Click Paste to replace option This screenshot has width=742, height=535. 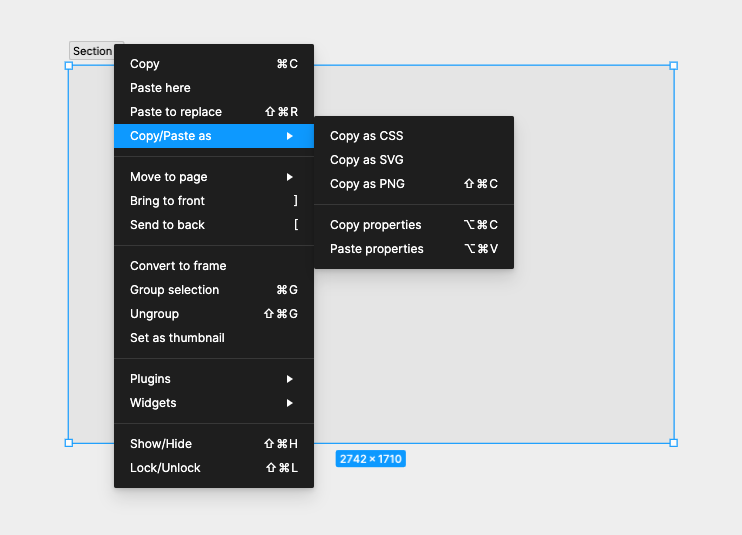click(214, 112)
